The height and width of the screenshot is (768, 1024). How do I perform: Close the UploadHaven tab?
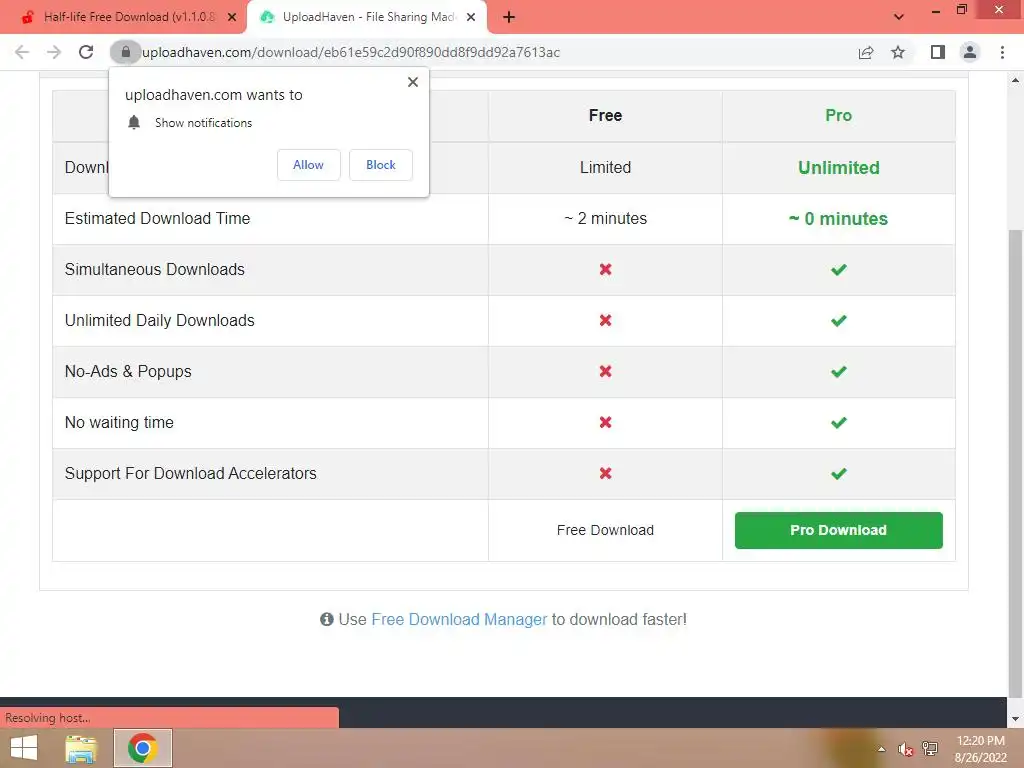[470, 17]
